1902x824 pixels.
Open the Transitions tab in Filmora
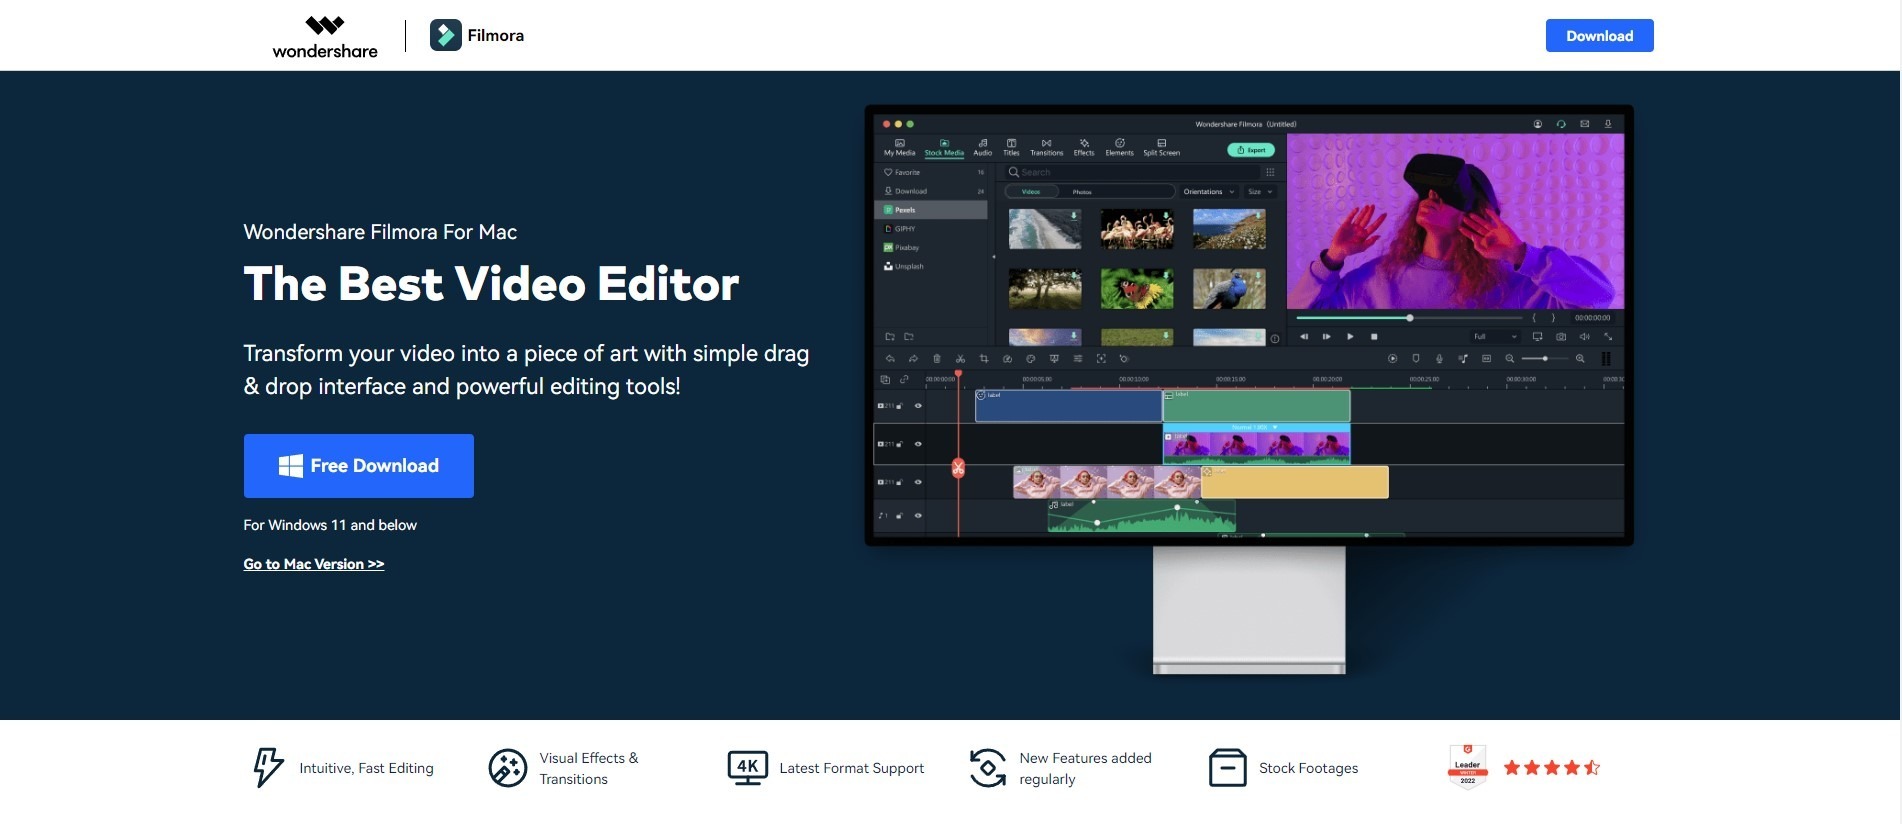click(1046, 147)
